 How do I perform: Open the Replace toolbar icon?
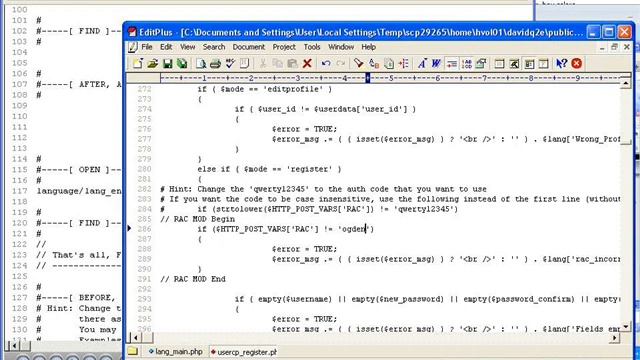373,64
